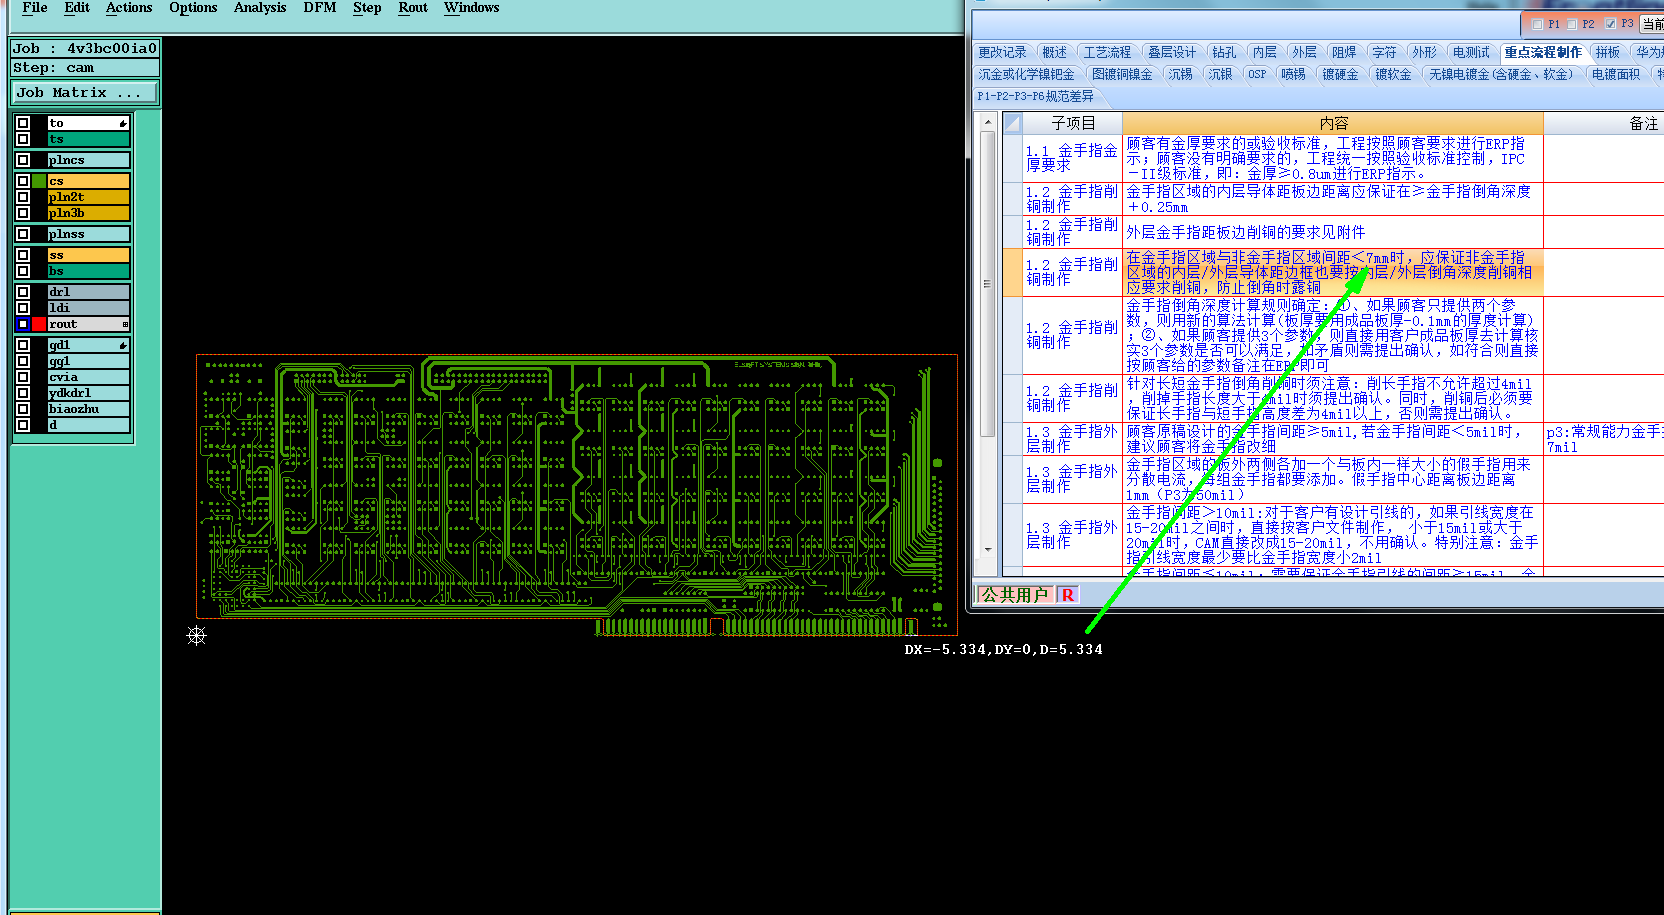Viewport: 1664px width, 915px height.
Task: Open the File menu
Action: [x=35, y=8]
